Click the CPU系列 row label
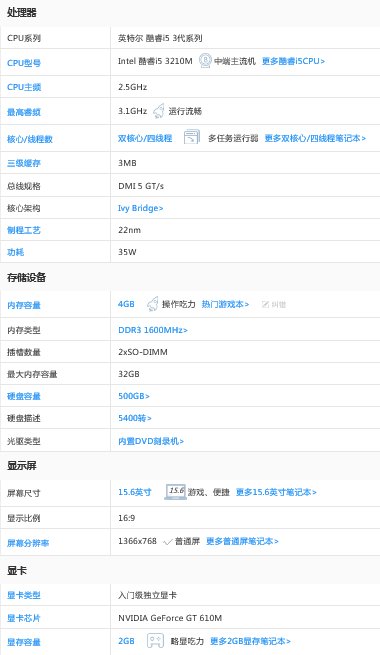380x655 pixels. pos(24,38)
